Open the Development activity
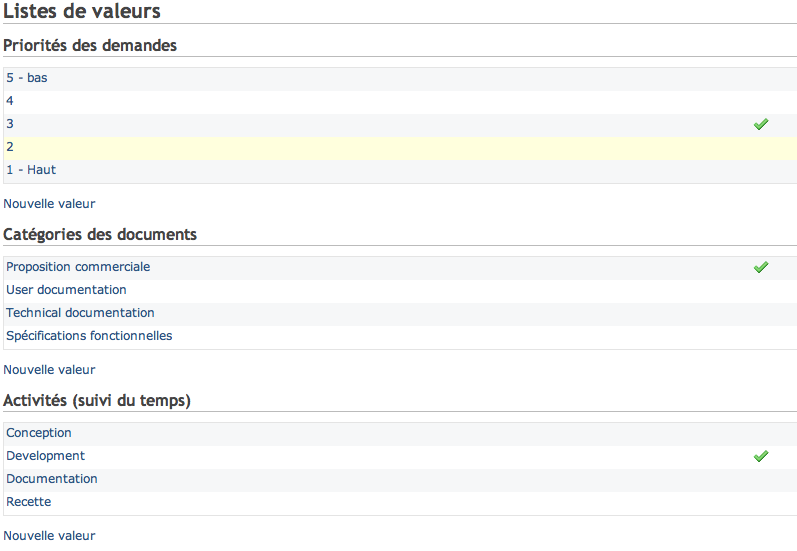This screenshot has height=551, width=797. (45, 456)
